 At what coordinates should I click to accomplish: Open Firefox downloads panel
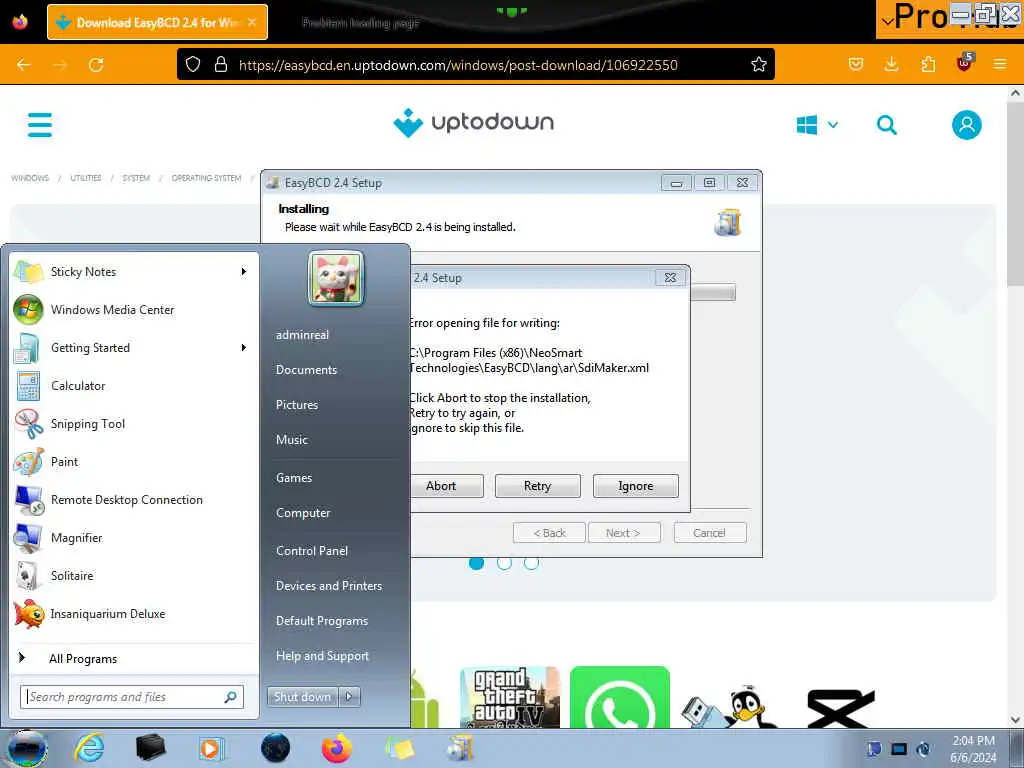pyautogui.click(x=891, y=64)
